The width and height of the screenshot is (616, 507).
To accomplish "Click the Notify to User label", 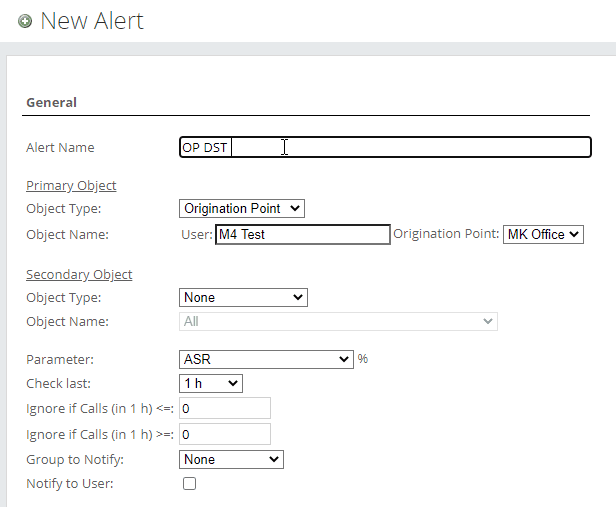I will (x=70, y=483).
